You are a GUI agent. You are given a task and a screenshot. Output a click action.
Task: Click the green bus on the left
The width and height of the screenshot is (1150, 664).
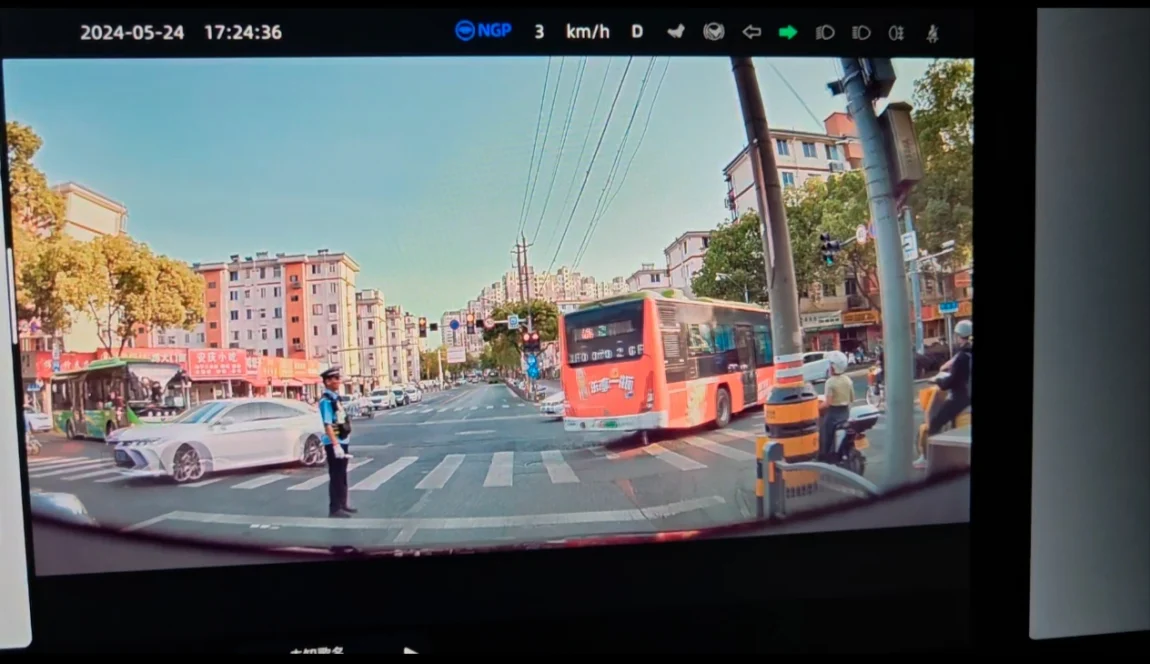tap(115, 395)
